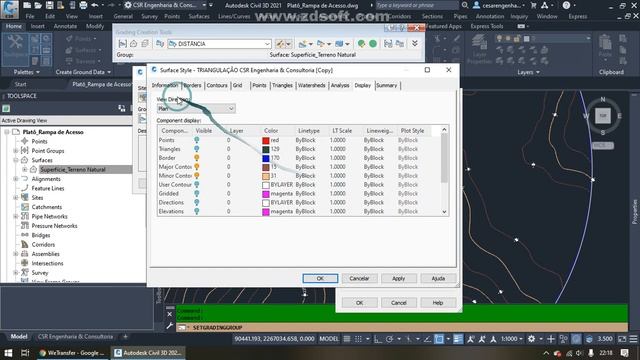Switch to WeTransfer Chrome window on taskbar

(x=72, y=353)
